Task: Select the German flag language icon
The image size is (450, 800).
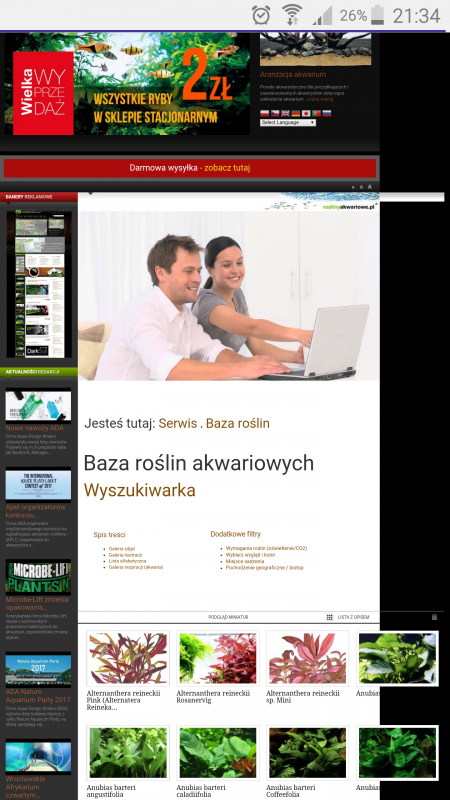Action: coord(295,113)
